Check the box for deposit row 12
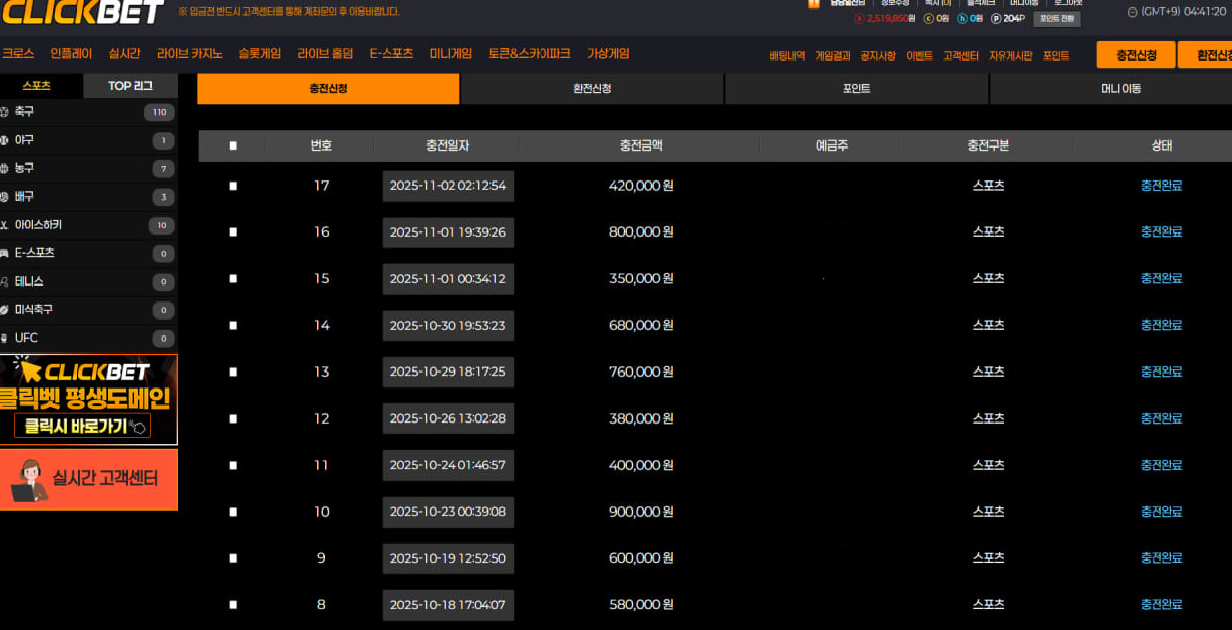This screenshot has height=630, width=1232. (x=233, y=419)
